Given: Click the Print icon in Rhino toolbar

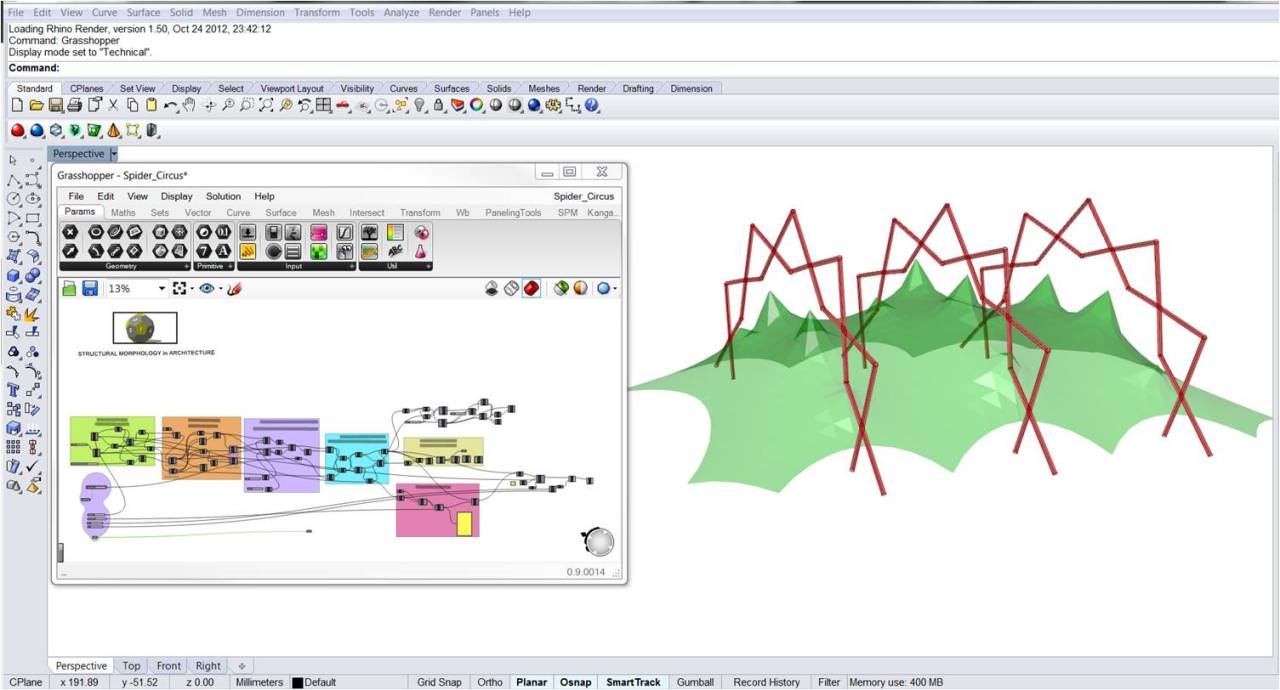Looking at the screenshot, I should (75, 105).
